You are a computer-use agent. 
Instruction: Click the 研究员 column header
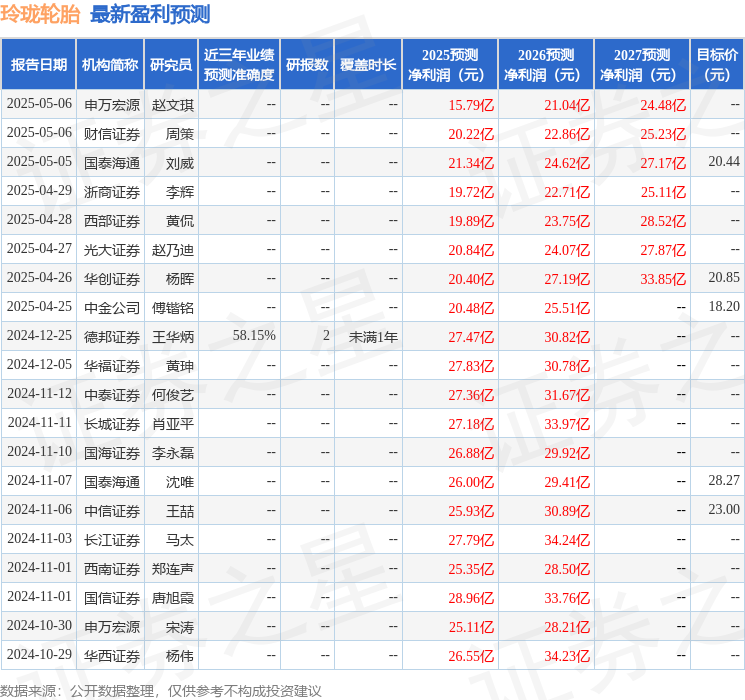coord(171,65)
